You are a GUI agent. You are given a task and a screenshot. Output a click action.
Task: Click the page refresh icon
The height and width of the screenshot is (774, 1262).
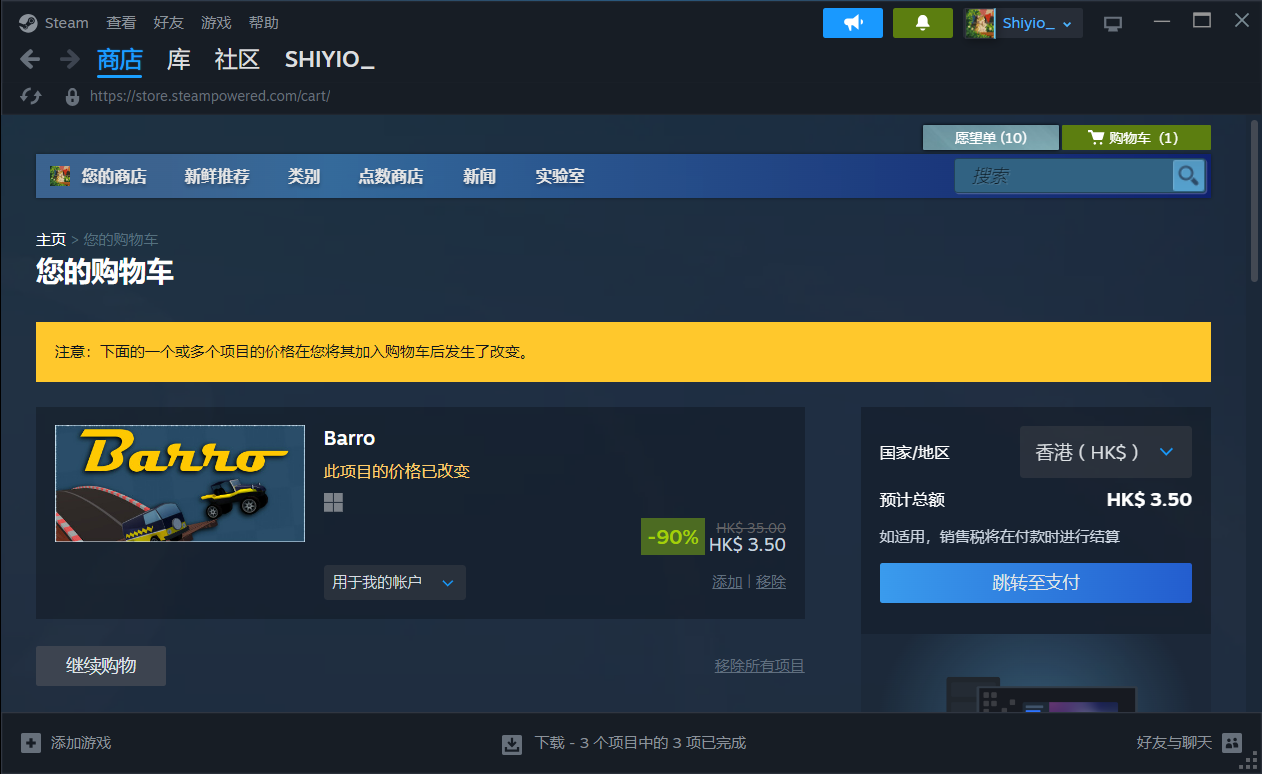click(31, 96)
